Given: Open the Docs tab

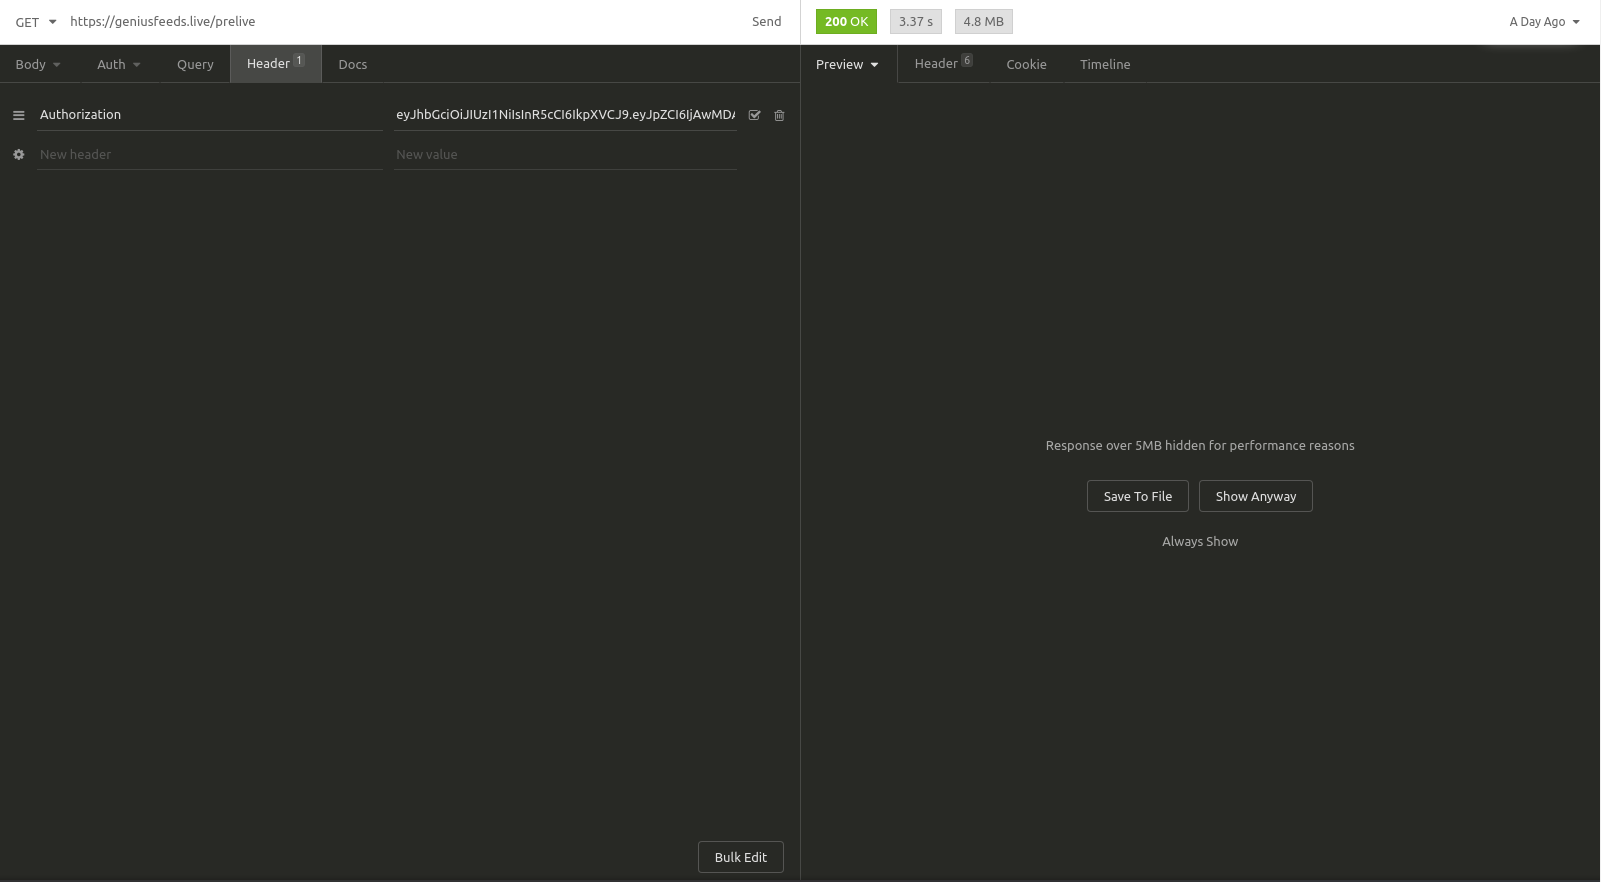Looking at the screenshot, I should 352,64.
